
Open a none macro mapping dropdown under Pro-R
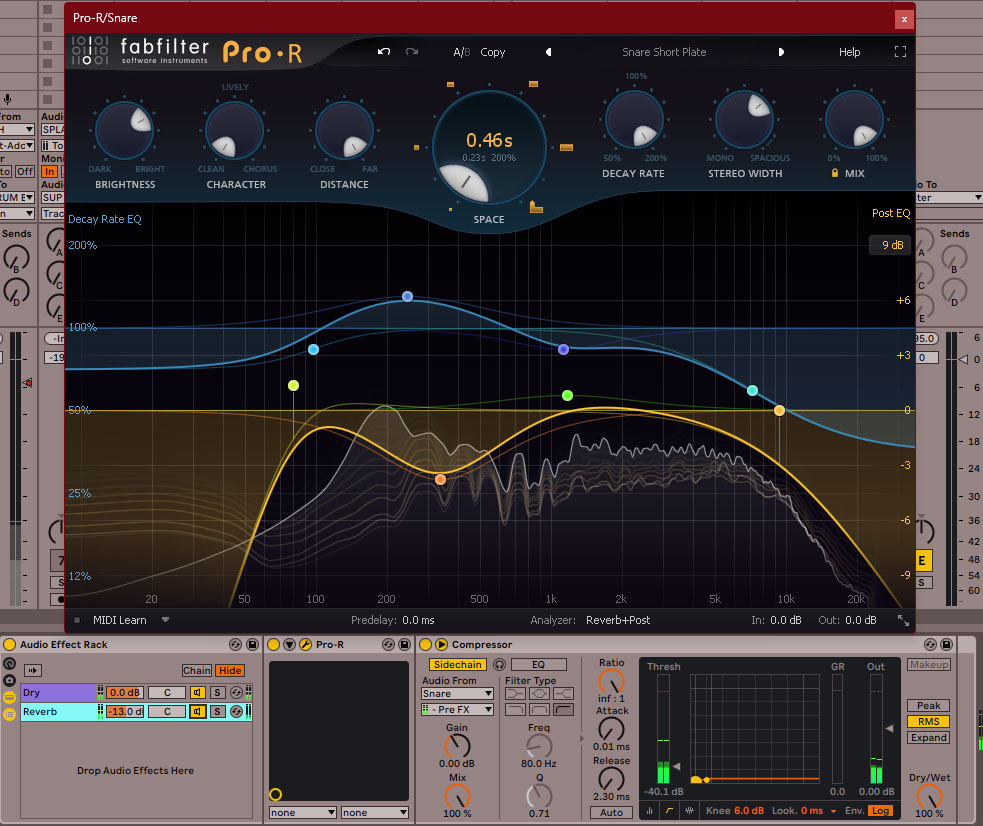pos(302,812)
